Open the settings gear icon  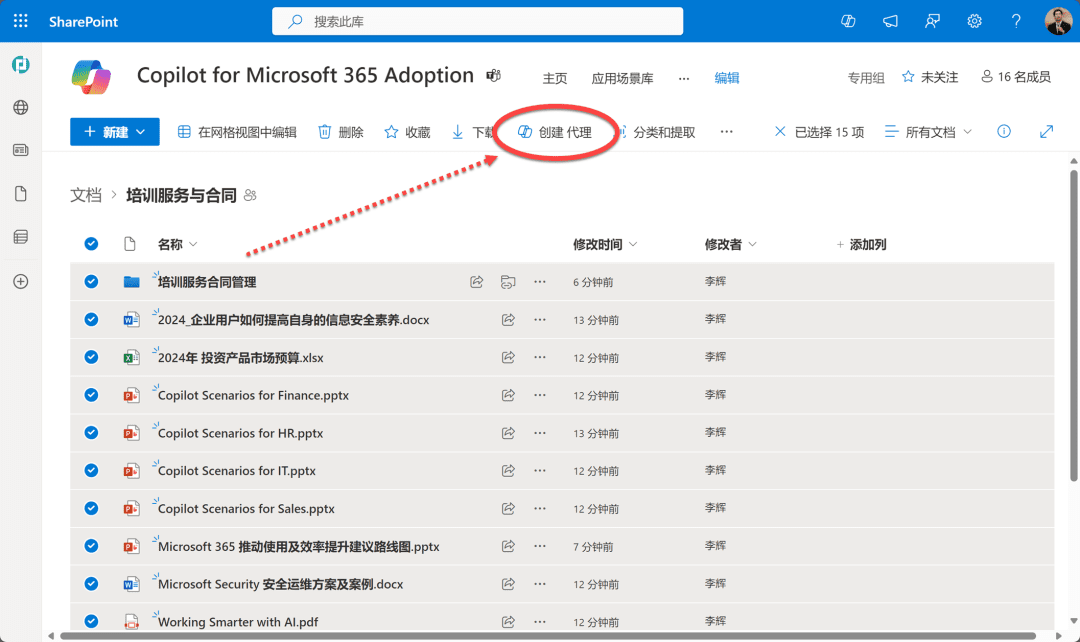pos(974,21)
